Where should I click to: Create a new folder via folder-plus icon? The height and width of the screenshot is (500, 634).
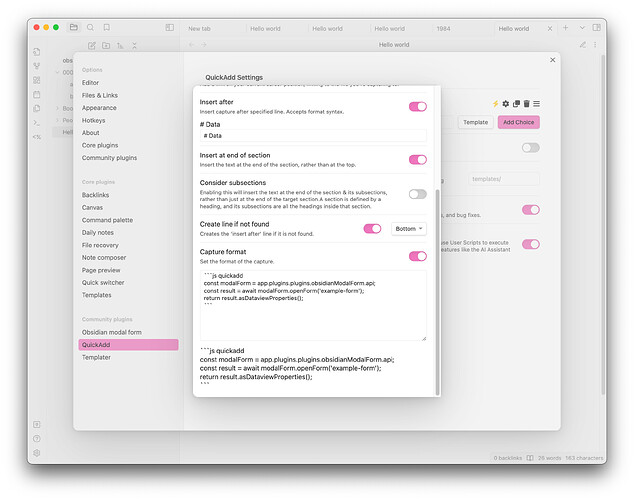(106, 46)
